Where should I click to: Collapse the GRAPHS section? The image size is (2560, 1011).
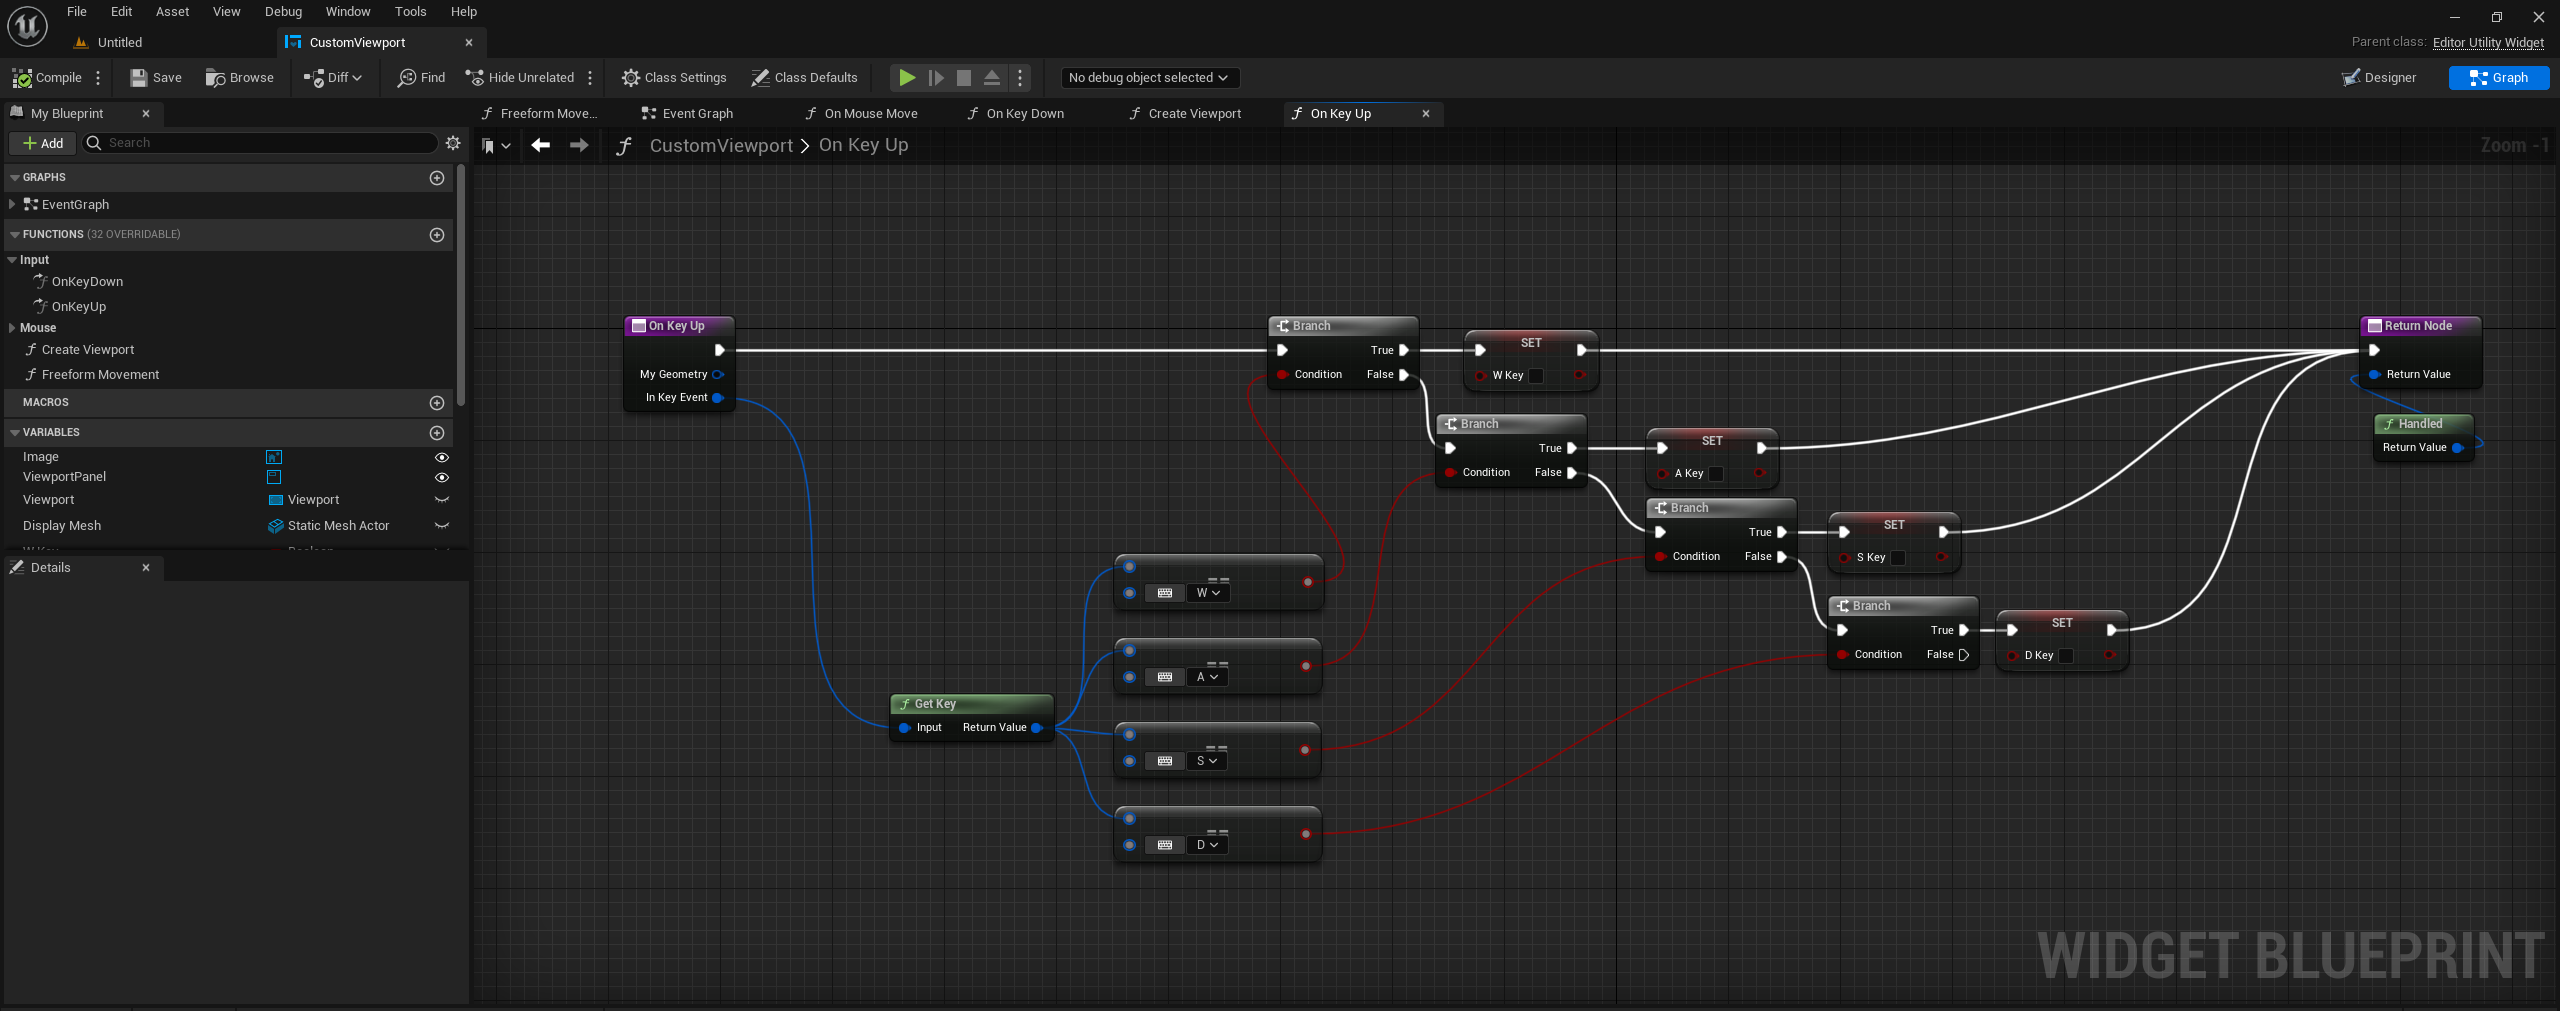tap(15, 178)
